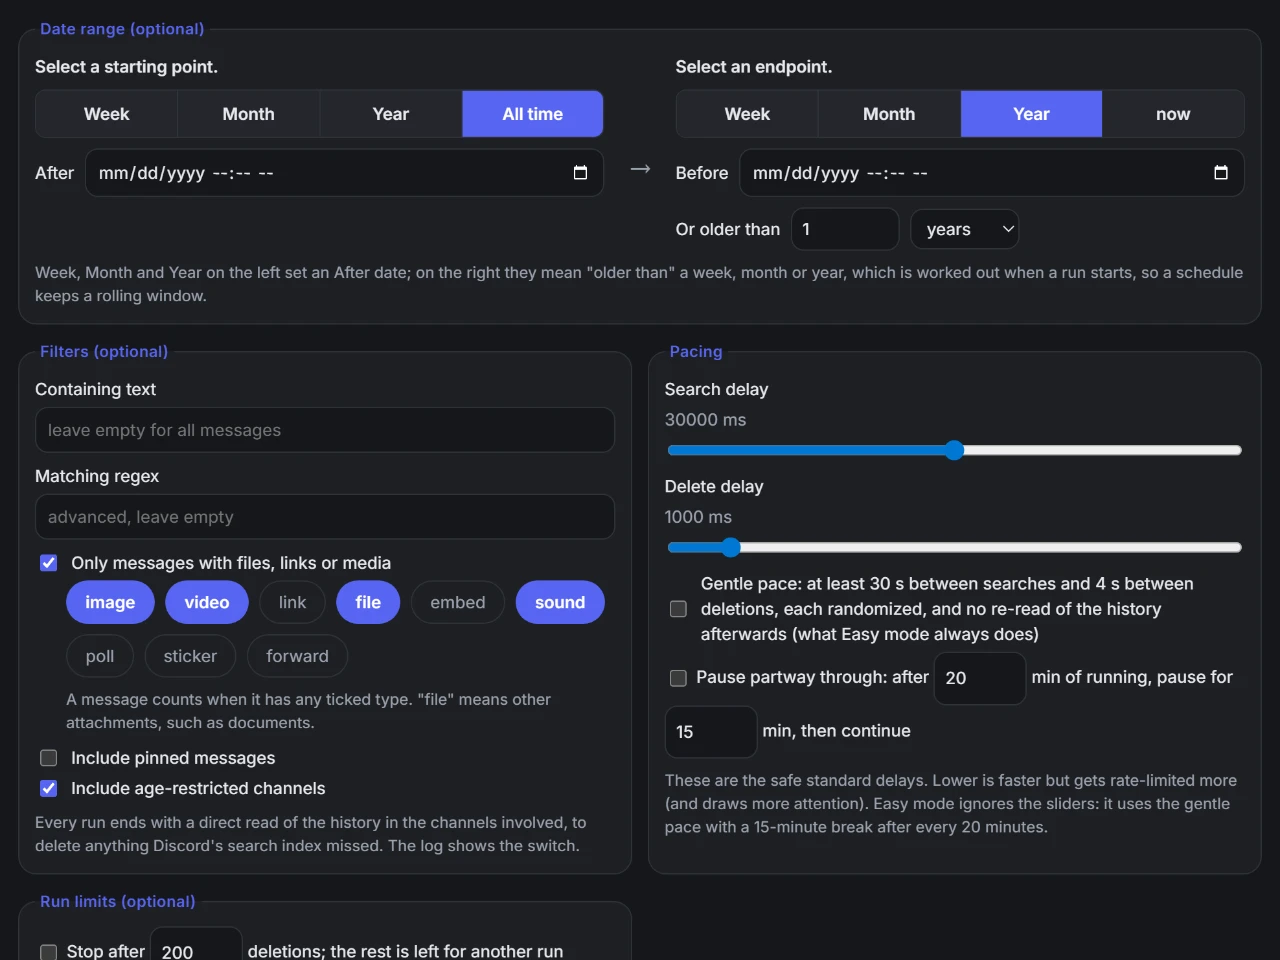Enable the link type chip
The image size is (1280, 960).
point(292,602)
